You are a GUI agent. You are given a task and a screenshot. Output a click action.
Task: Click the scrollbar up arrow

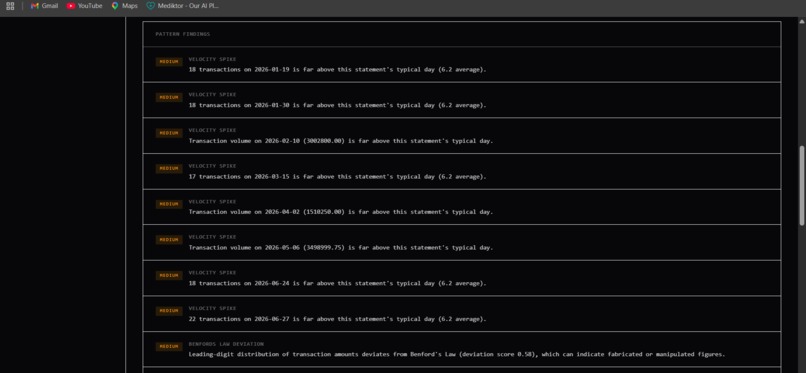[801, 21]
